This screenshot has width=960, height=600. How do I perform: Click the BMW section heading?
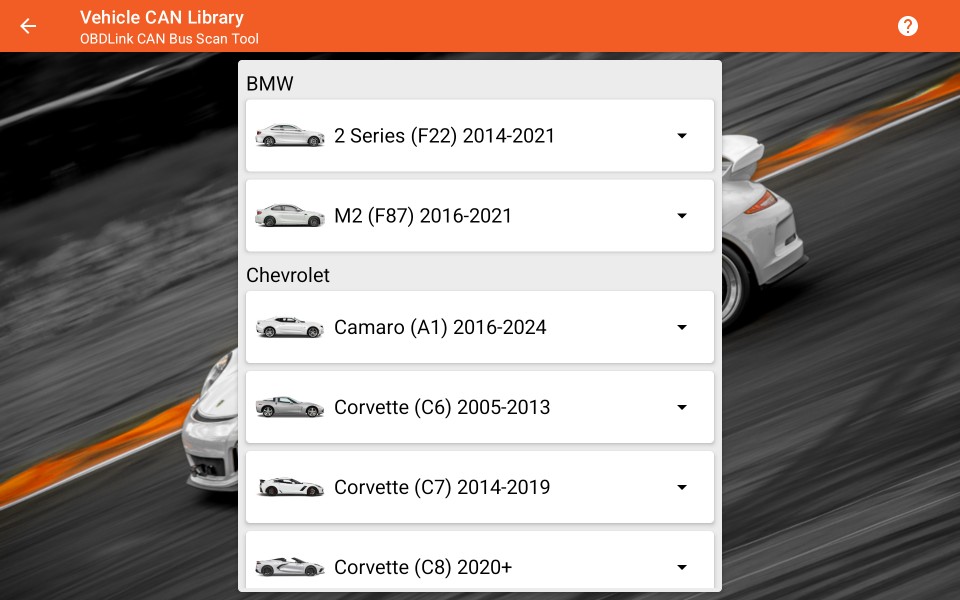tap(270, 83)
